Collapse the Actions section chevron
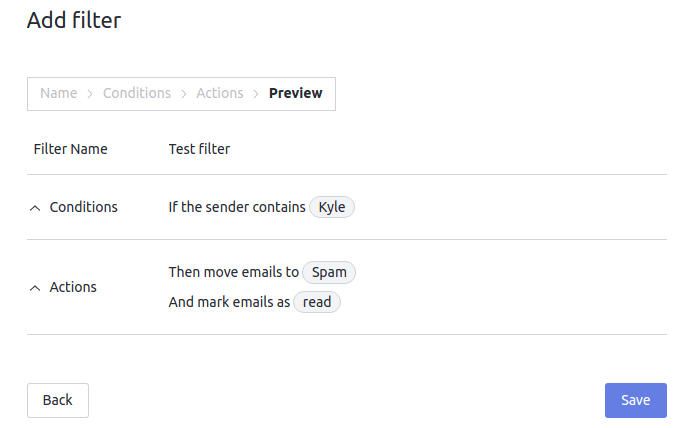Viewport: 696px width, 428px height. 36,287
